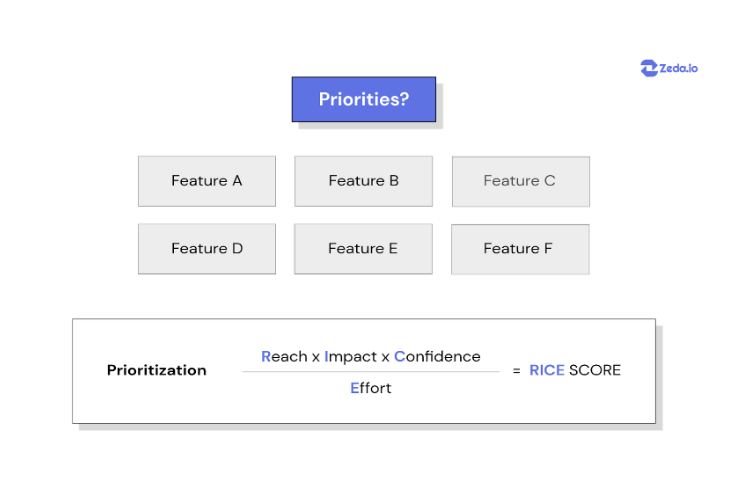This screenshot has height=490, width=736.
Task: Select the Effort denominator text
Action: tap(370, 388)
